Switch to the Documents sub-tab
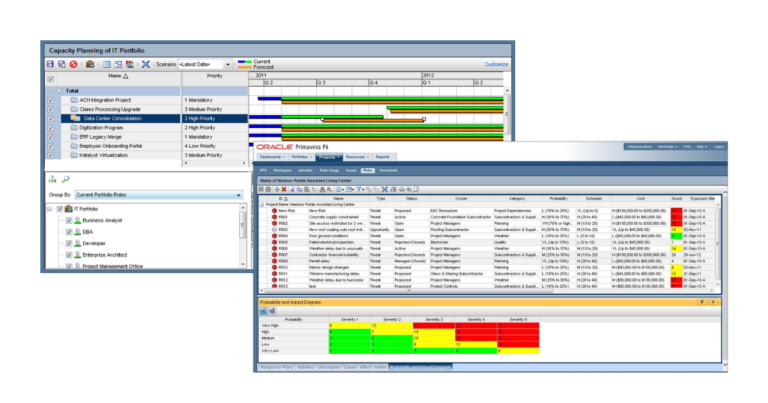The height and width of the screenshot is (403, 768). tap(388, 170)
